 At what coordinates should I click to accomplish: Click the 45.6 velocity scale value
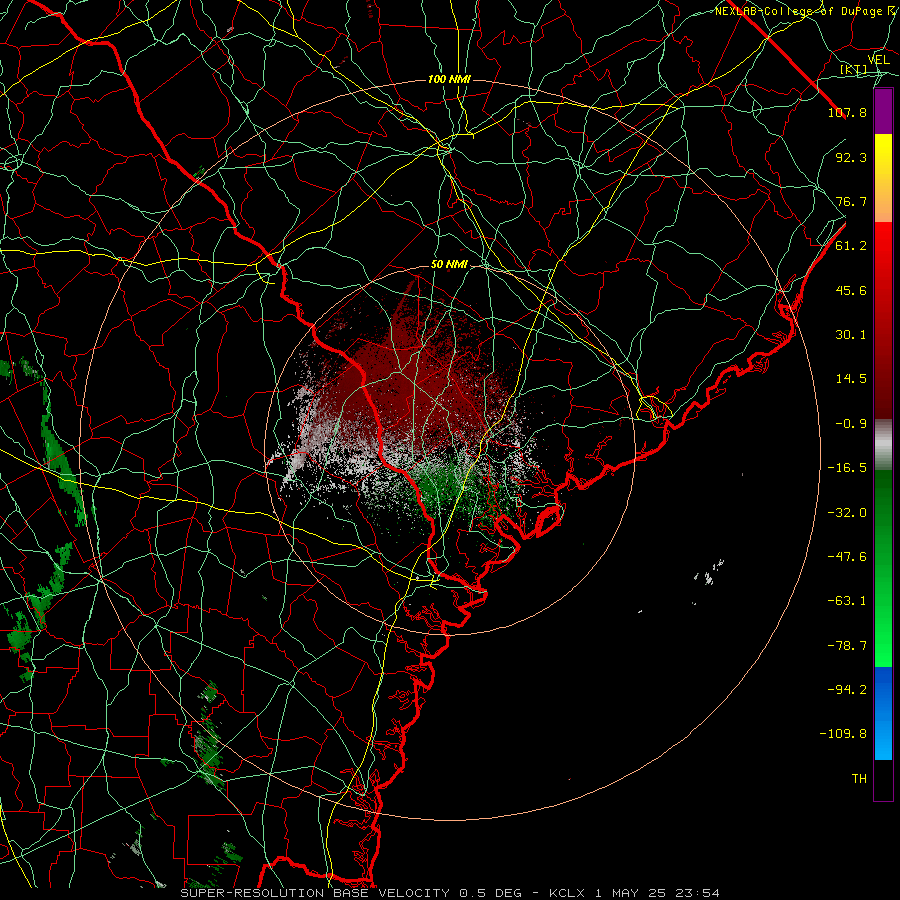(851, 290)
